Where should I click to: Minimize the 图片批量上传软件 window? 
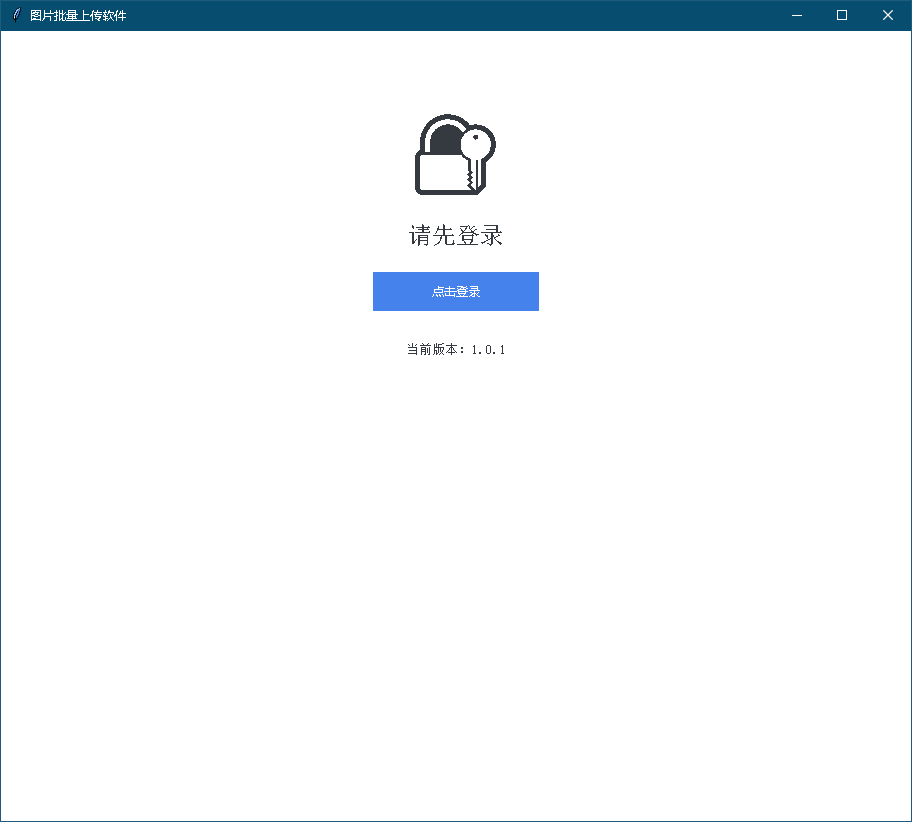[797, 15]
